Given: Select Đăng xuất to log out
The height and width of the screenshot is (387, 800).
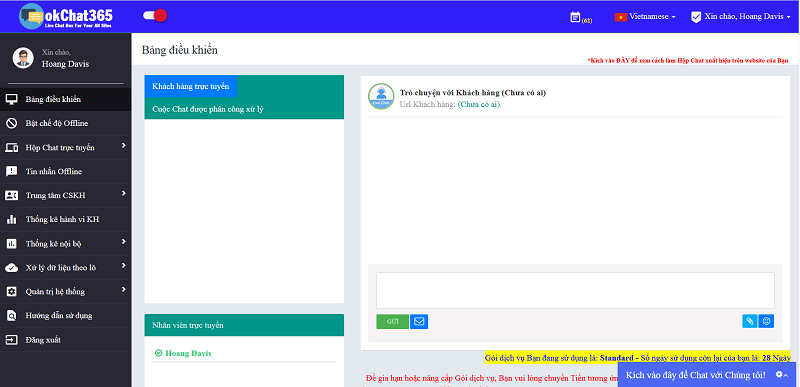Looking at the screenshot, I should [x=65, y=340].
